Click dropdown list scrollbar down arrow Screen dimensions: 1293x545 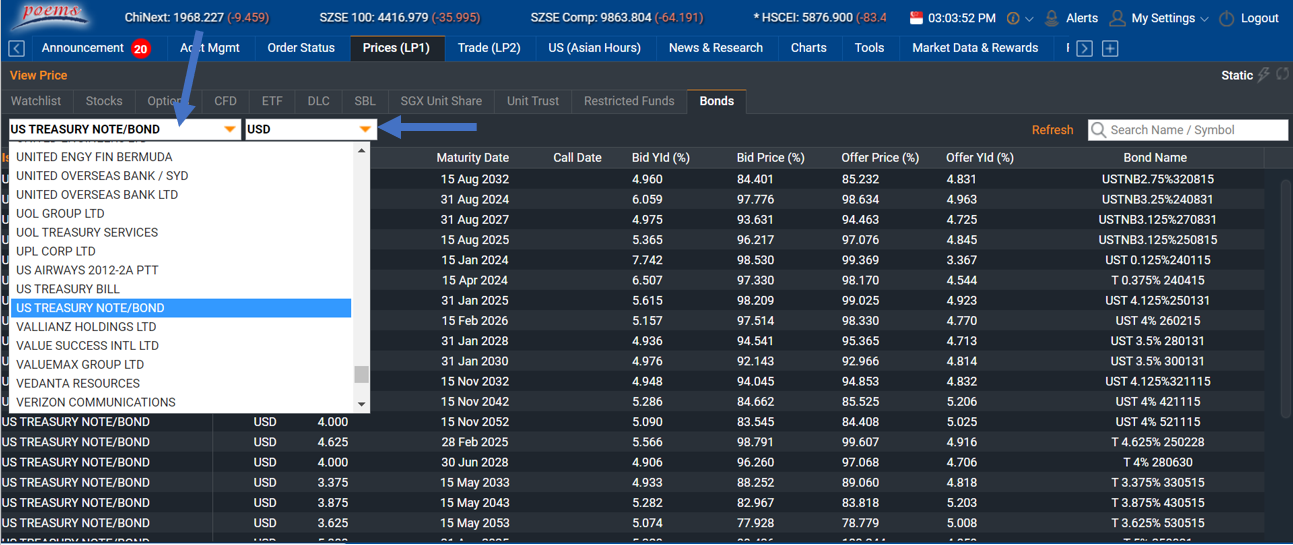coord(362,405)
